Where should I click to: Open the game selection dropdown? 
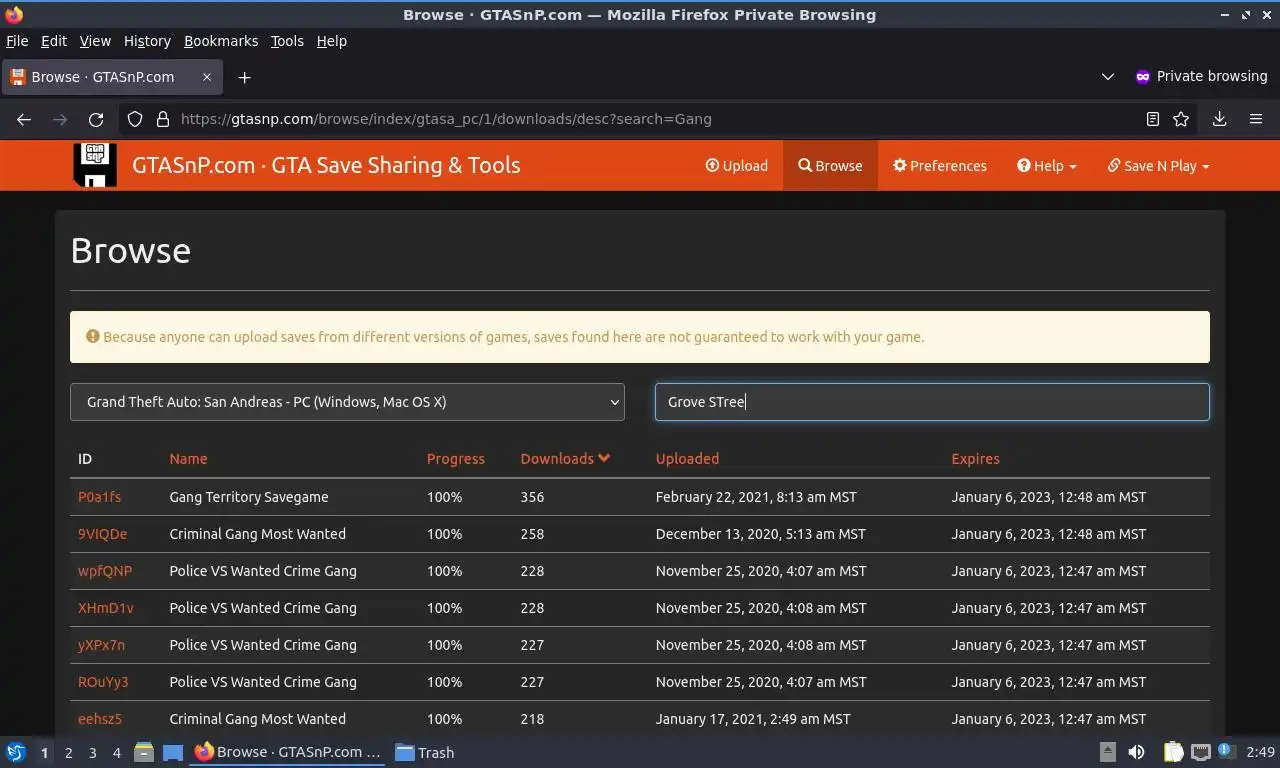347,402
